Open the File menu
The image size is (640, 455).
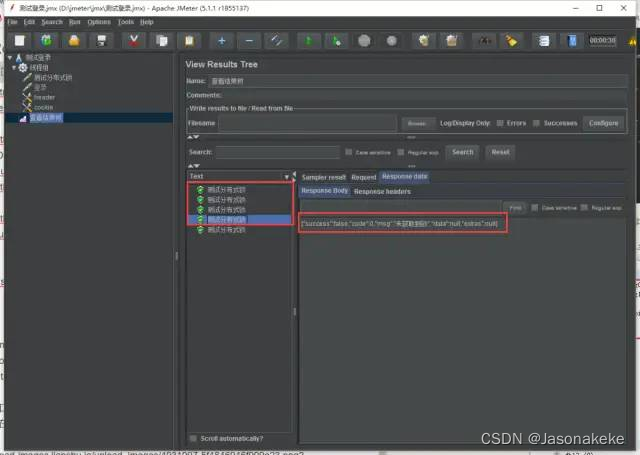coord(13,22)
